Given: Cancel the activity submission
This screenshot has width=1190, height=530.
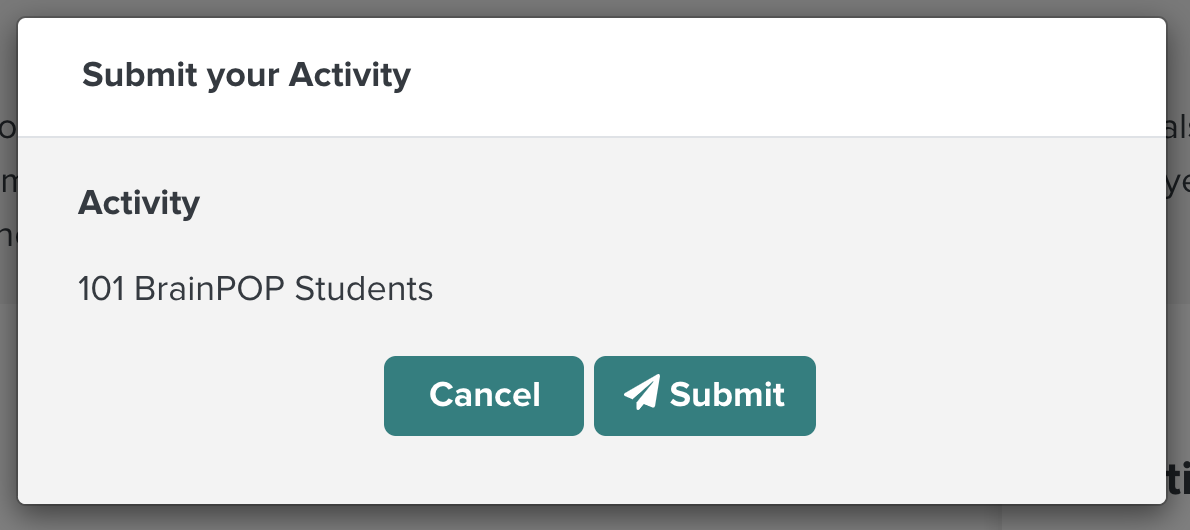Looking at the screenshot, I should [x=483, y=396].
